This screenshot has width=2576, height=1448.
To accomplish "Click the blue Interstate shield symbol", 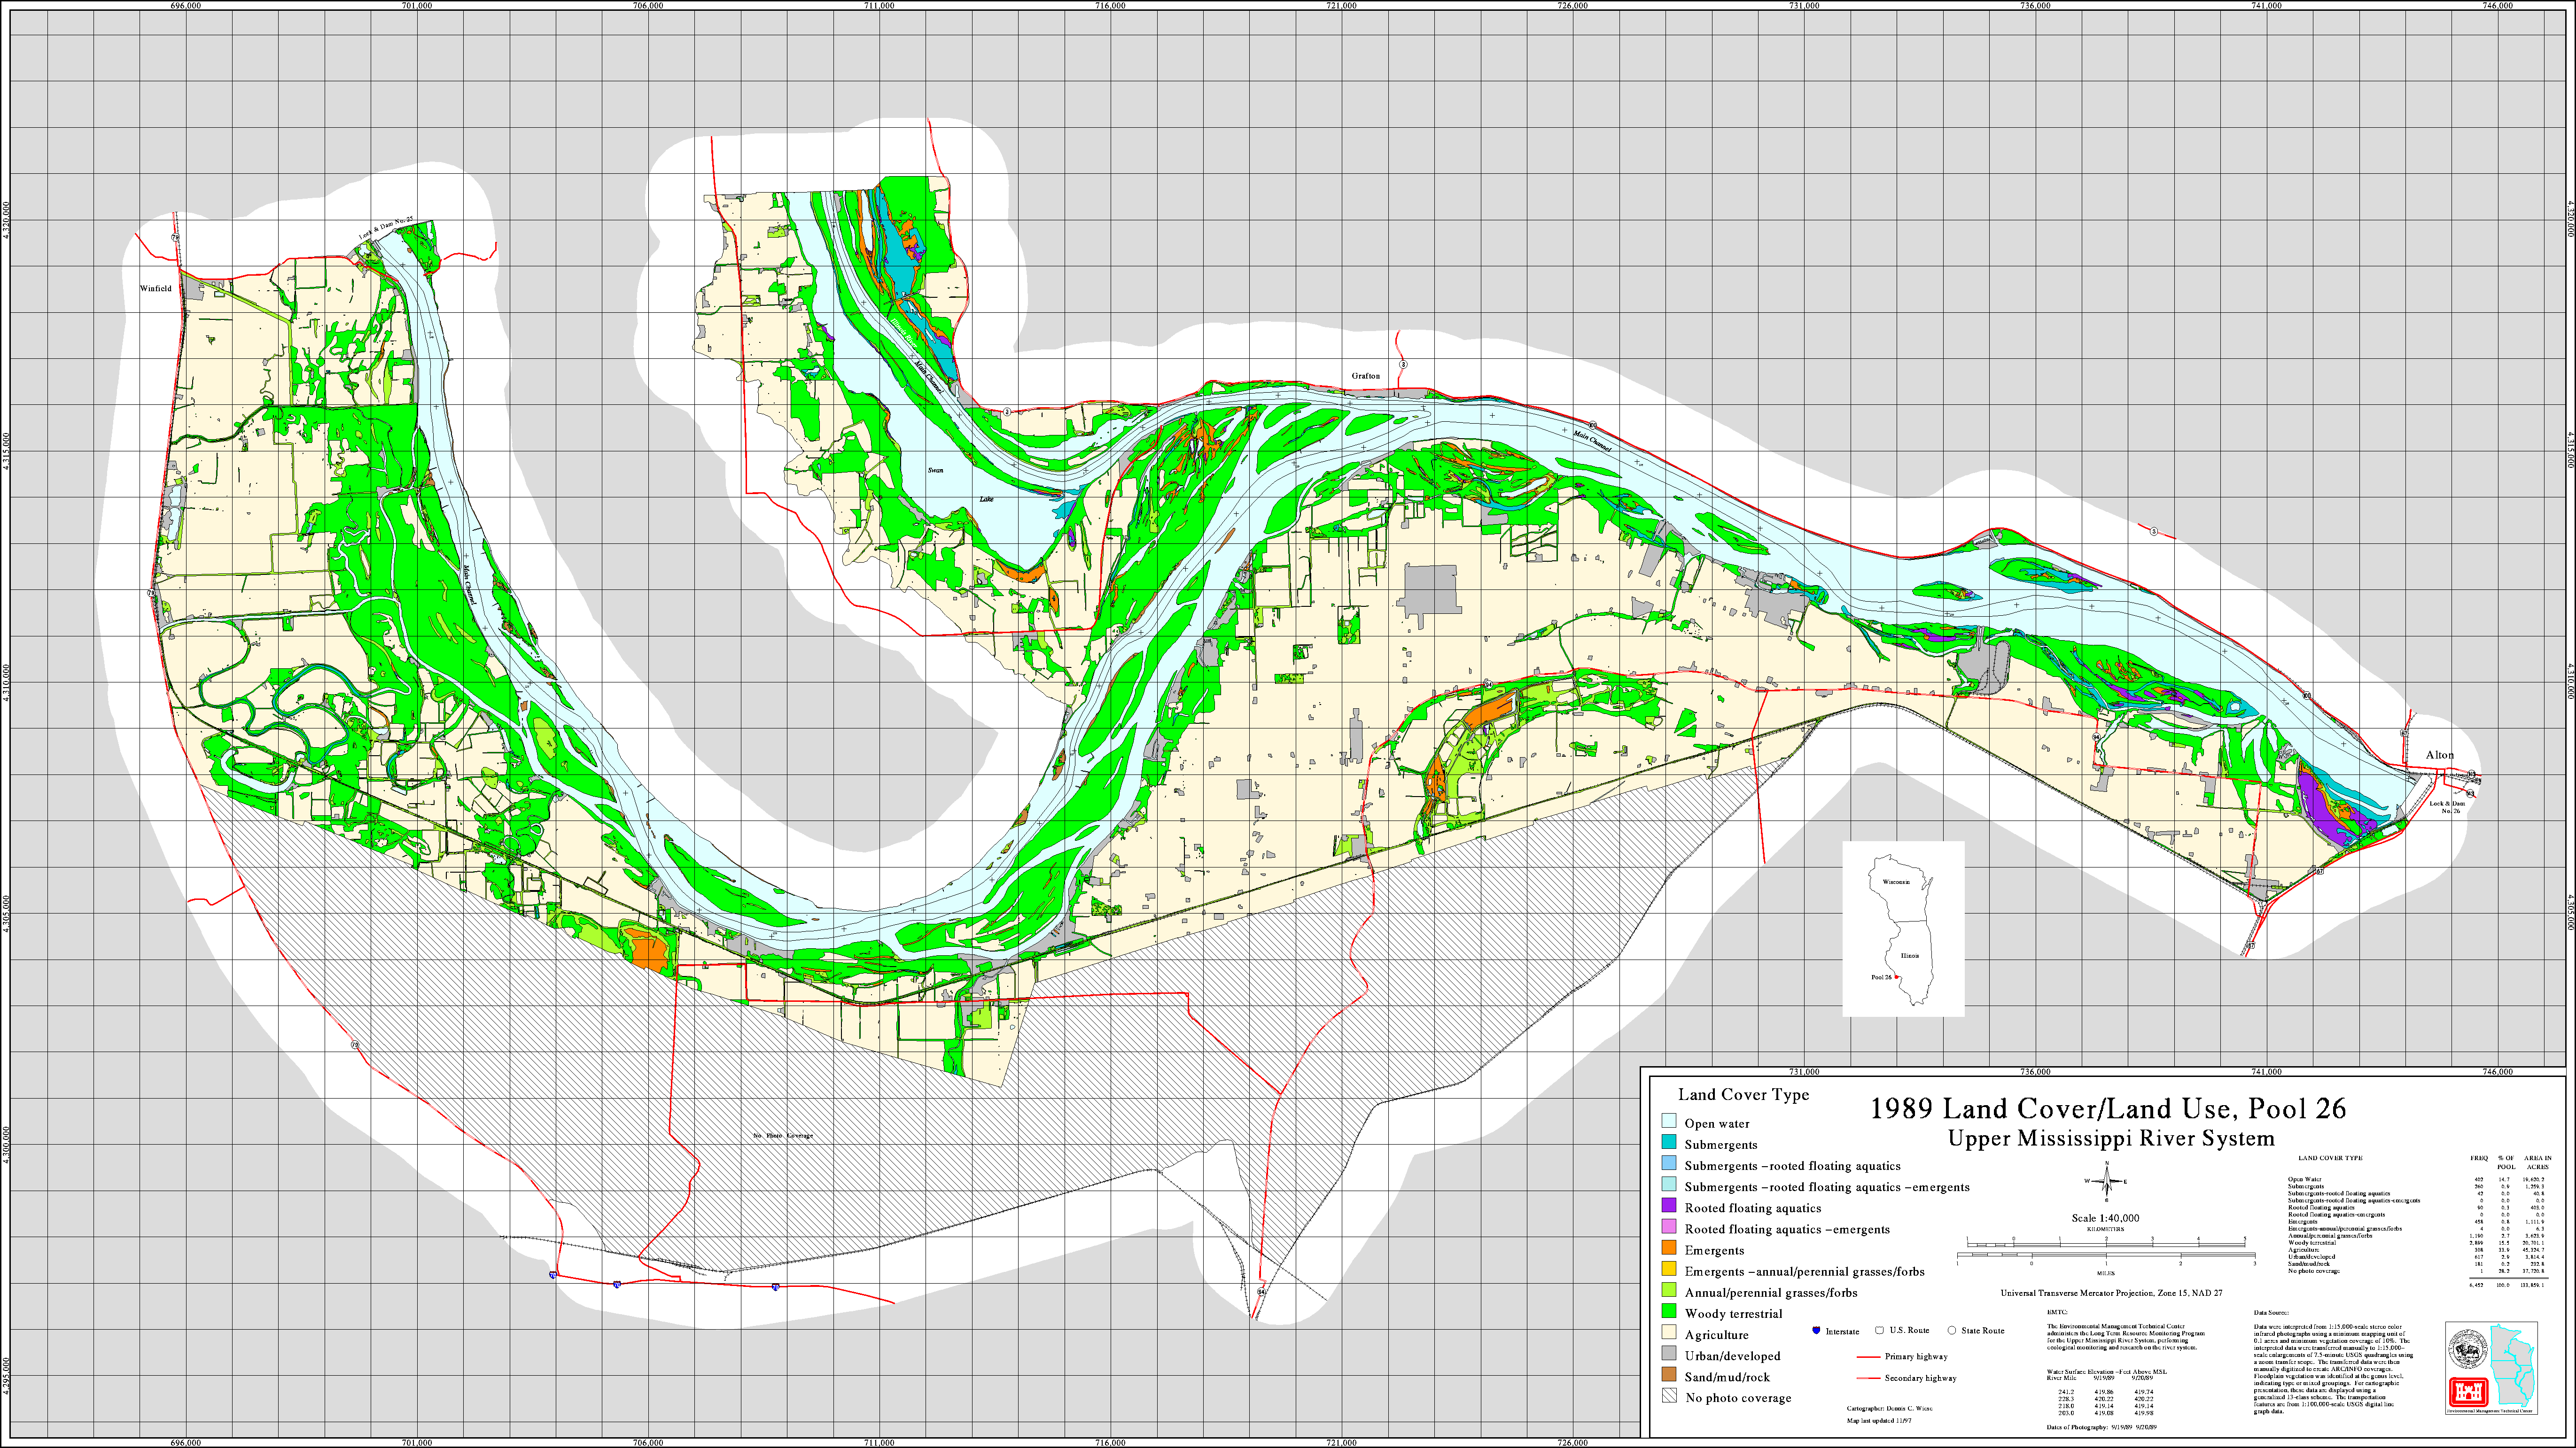I will 1816,1330.
